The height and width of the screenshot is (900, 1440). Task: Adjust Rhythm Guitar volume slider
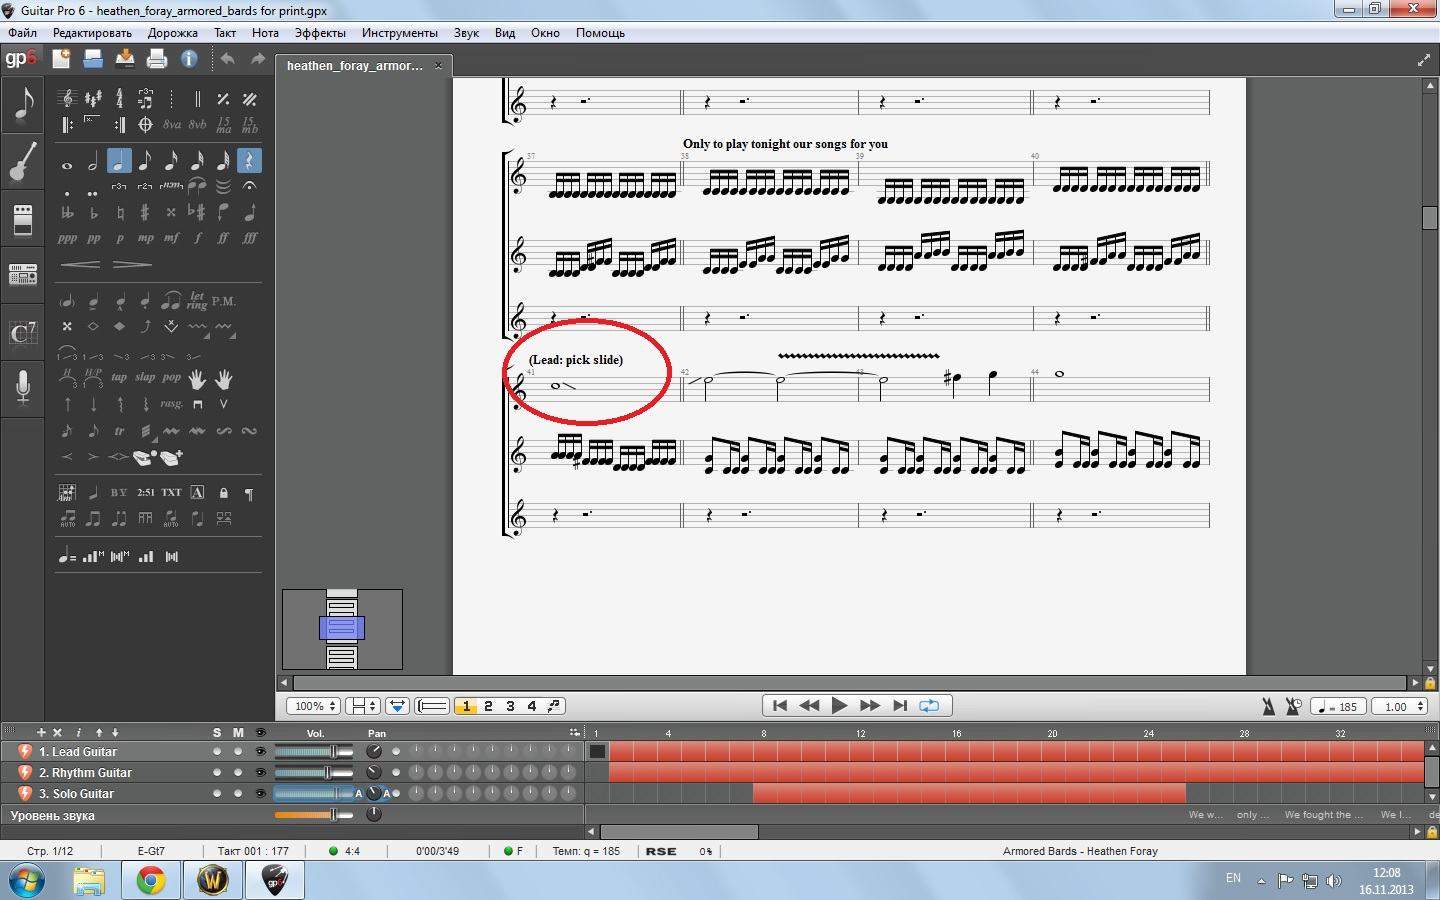point(314,773)
